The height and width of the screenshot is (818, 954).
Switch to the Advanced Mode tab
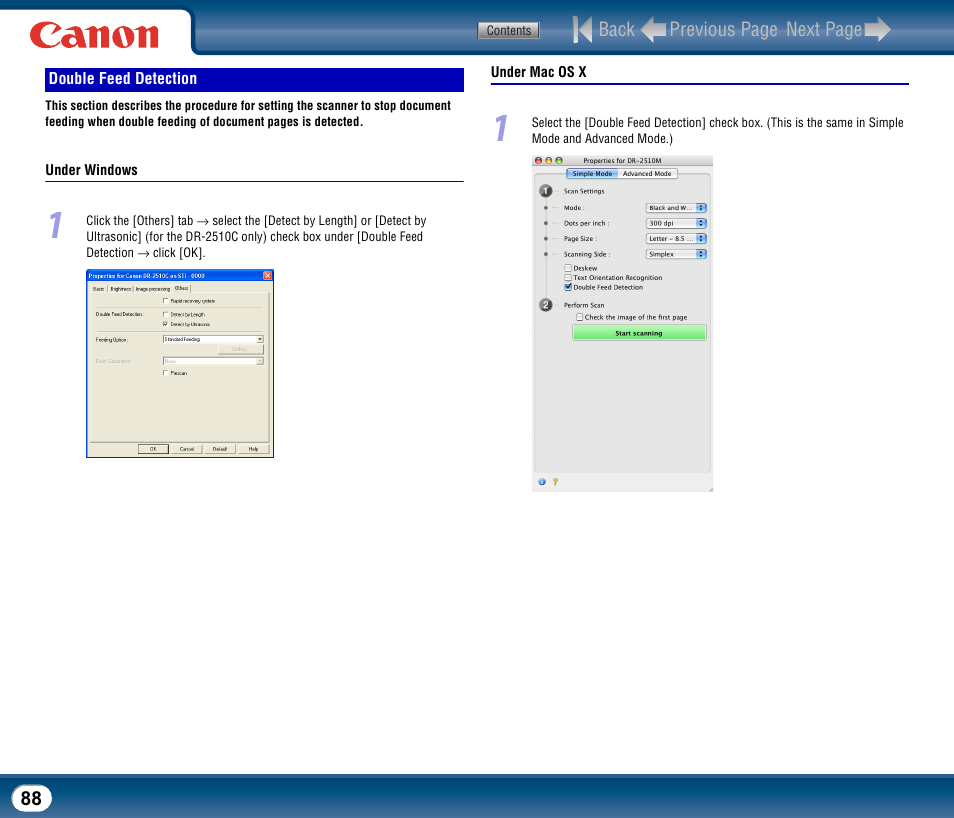(x=647, y=173)
